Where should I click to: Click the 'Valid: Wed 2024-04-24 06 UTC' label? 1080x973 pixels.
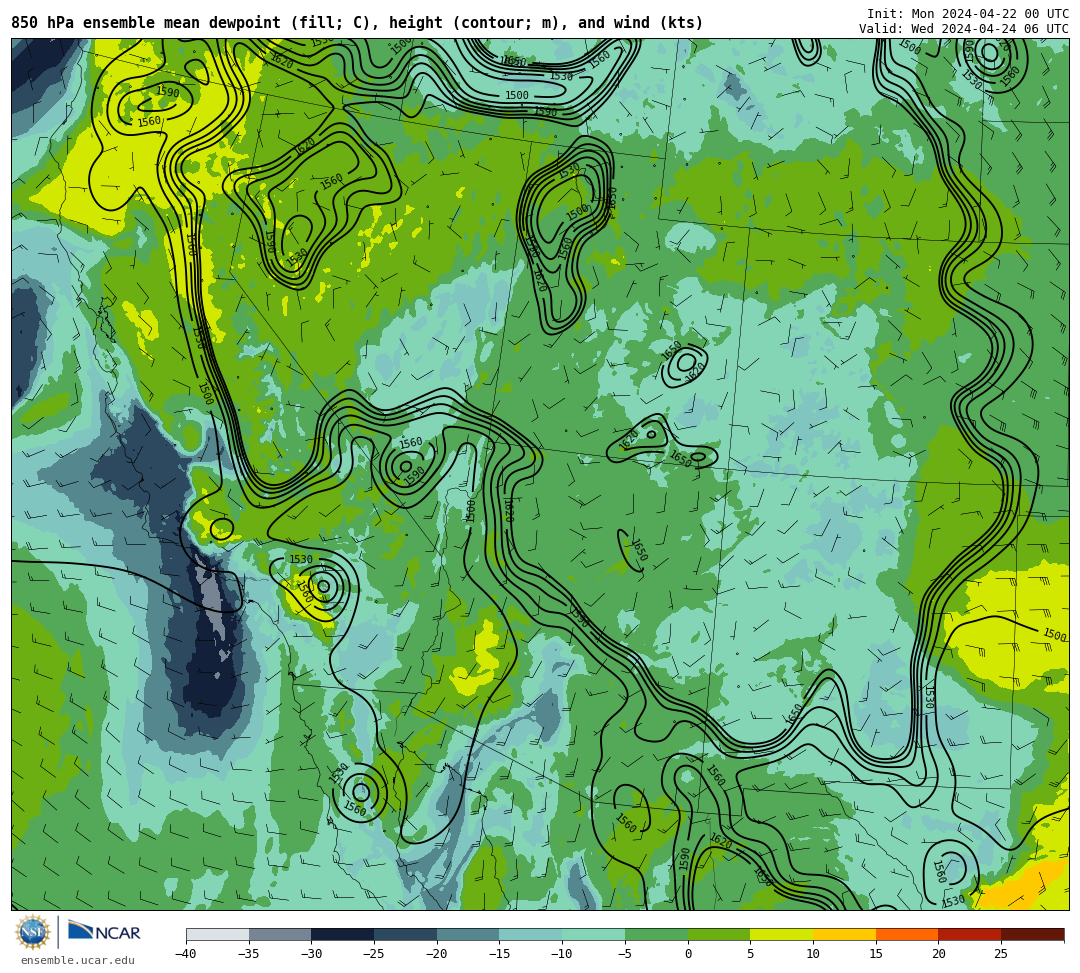pyautogui.click(x=964, y=29)
